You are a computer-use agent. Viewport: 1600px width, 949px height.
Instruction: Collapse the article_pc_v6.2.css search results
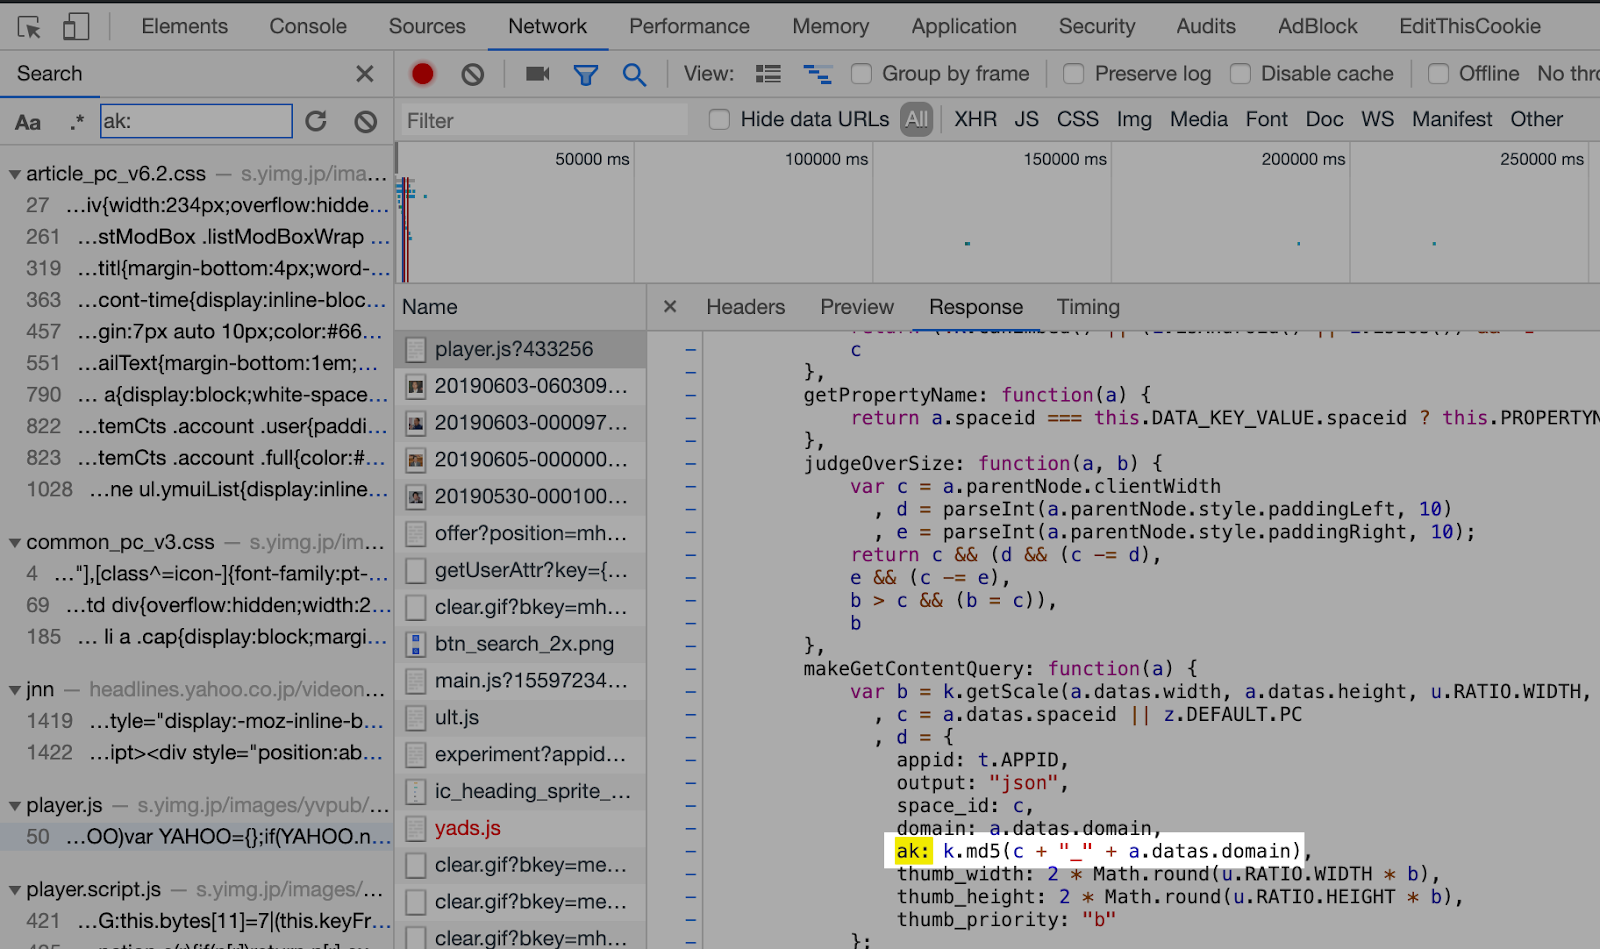(14, 172)
